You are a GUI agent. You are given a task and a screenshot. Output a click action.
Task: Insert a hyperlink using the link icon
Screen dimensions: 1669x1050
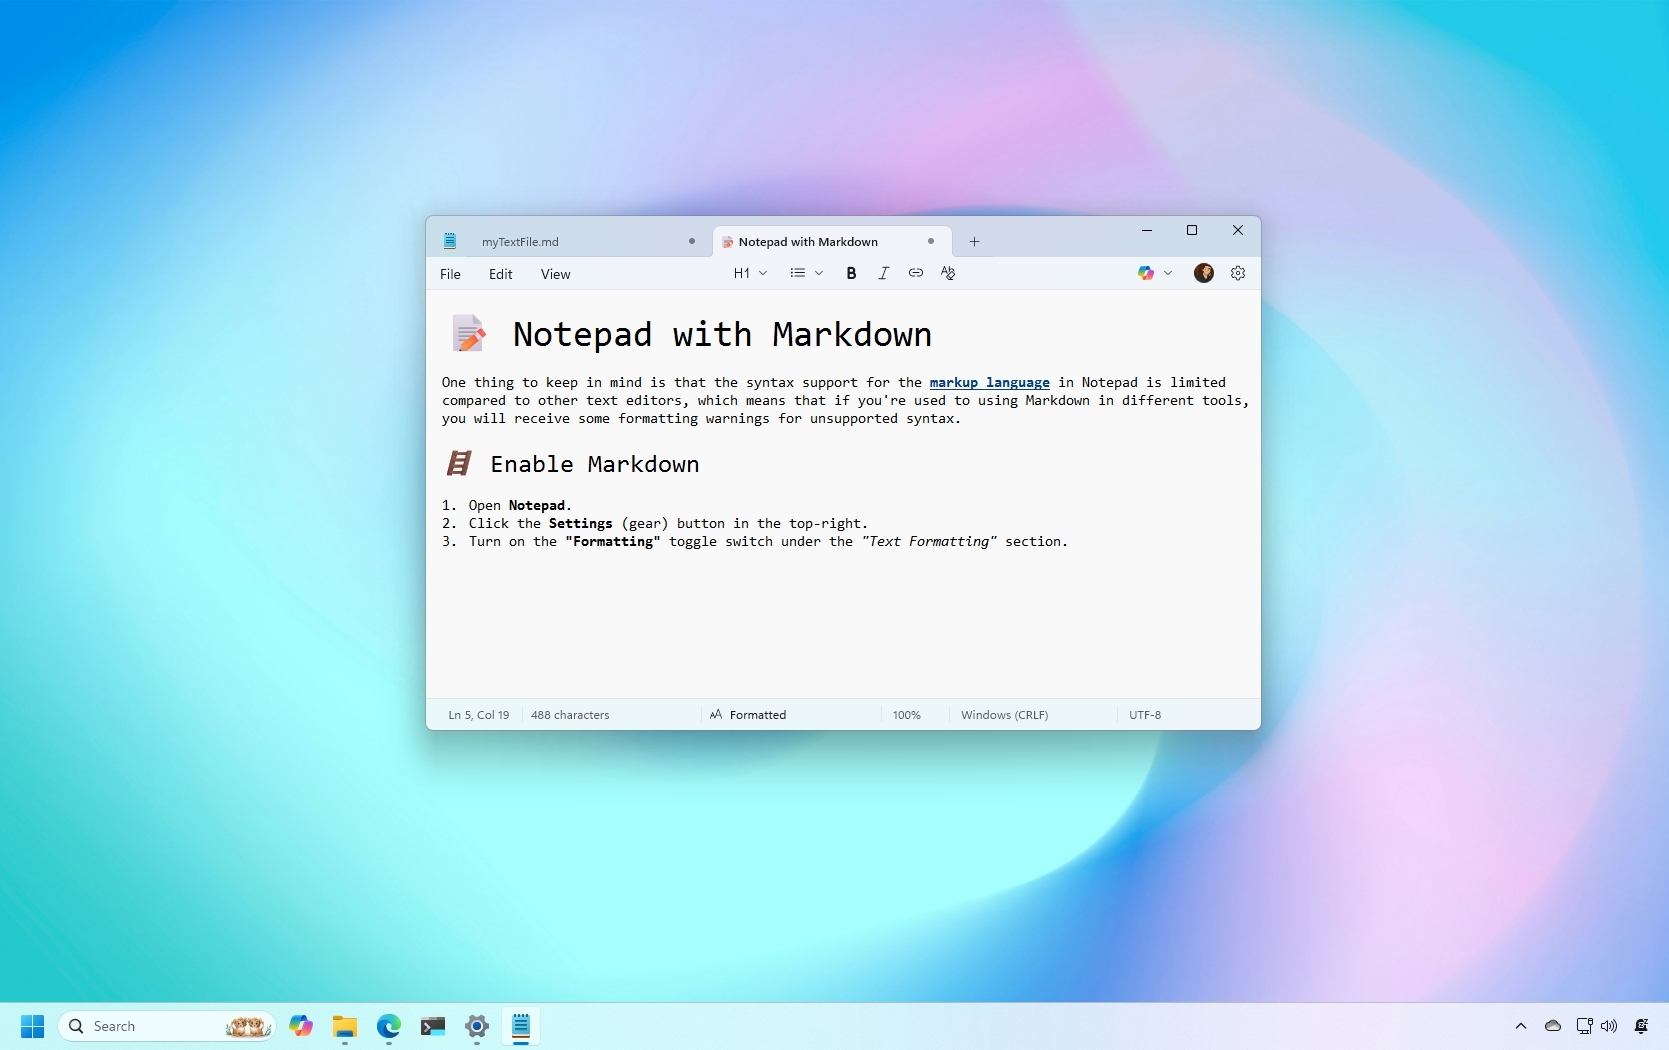click(x=915, y=273)
